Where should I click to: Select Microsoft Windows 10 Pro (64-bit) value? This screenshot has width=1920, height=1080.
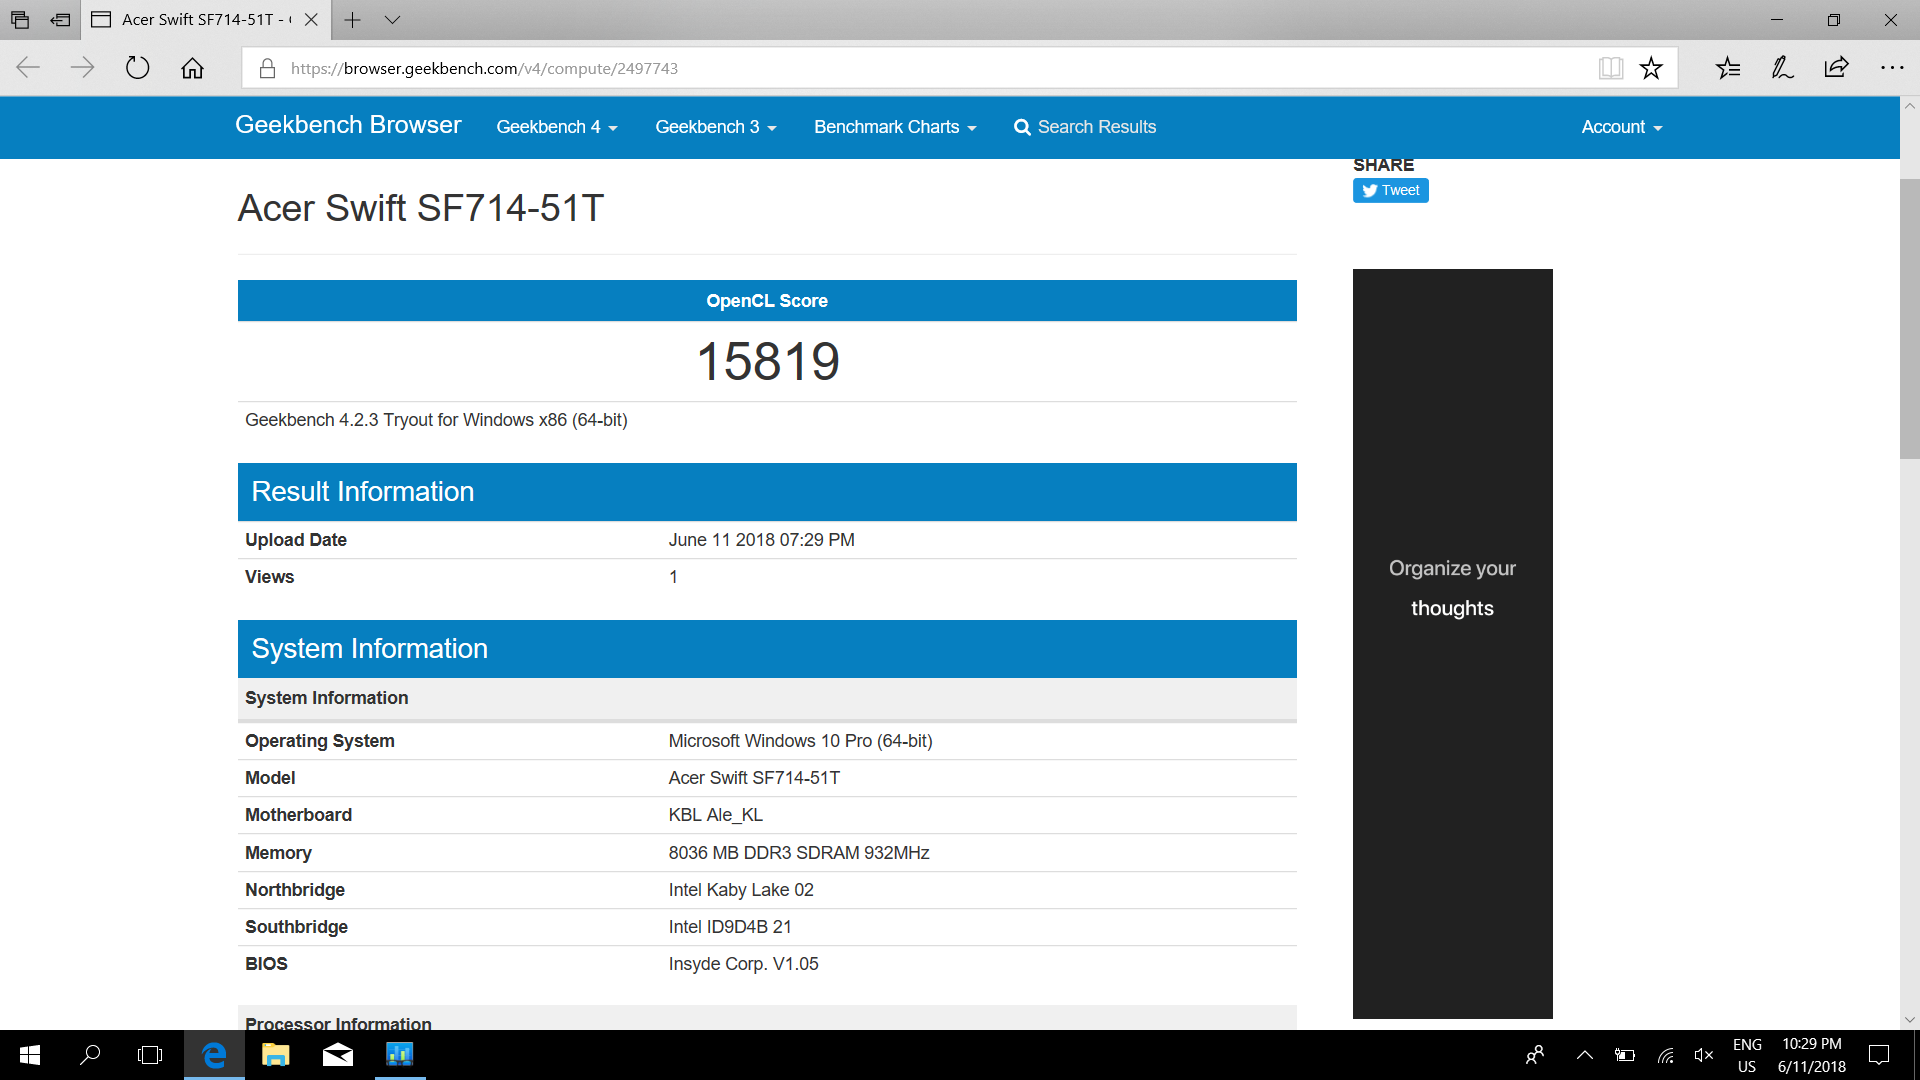pyautogui.click(x=800, y=741)
